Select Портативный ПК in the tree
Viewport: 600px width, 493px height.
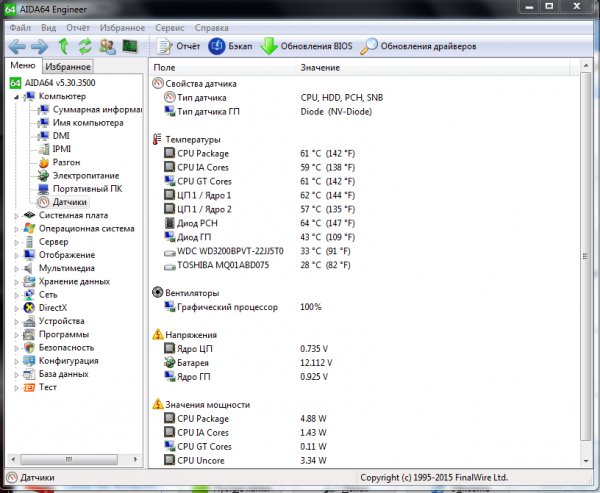click(x=80, y=189)
